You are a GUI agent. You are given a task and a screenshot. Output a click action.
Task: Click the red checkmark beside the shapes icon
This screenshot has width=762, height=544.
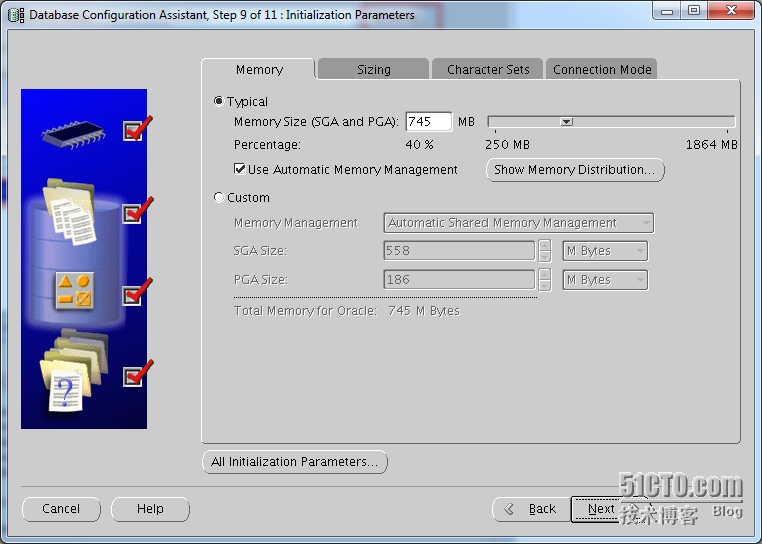[x=137, y=292]
